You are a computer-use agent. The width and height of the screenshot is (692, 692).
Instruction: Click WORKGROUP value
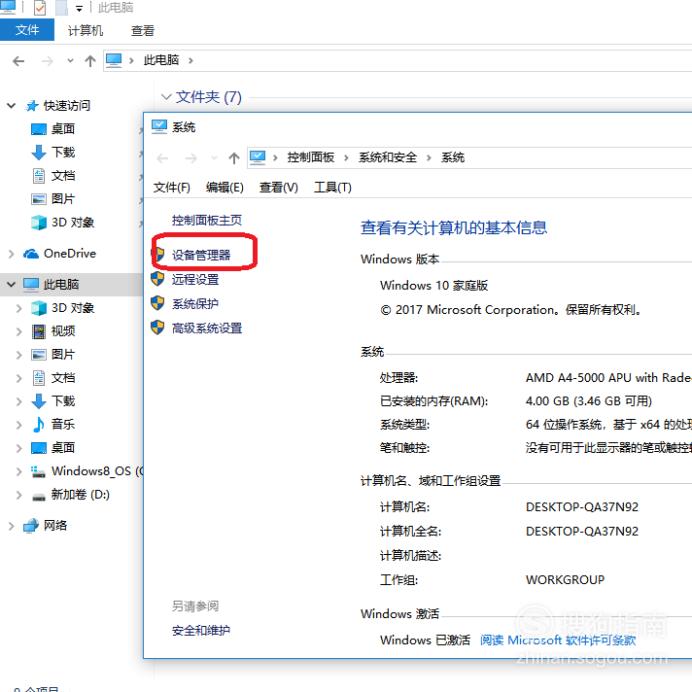point(565,580)
